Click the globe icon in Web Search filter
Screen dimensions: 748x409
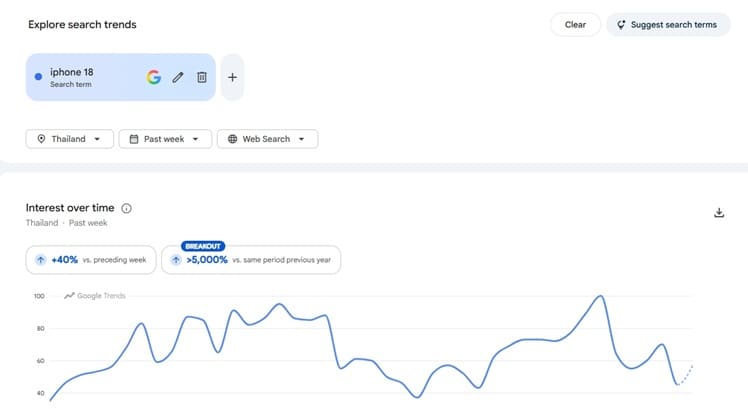point(232,139)
